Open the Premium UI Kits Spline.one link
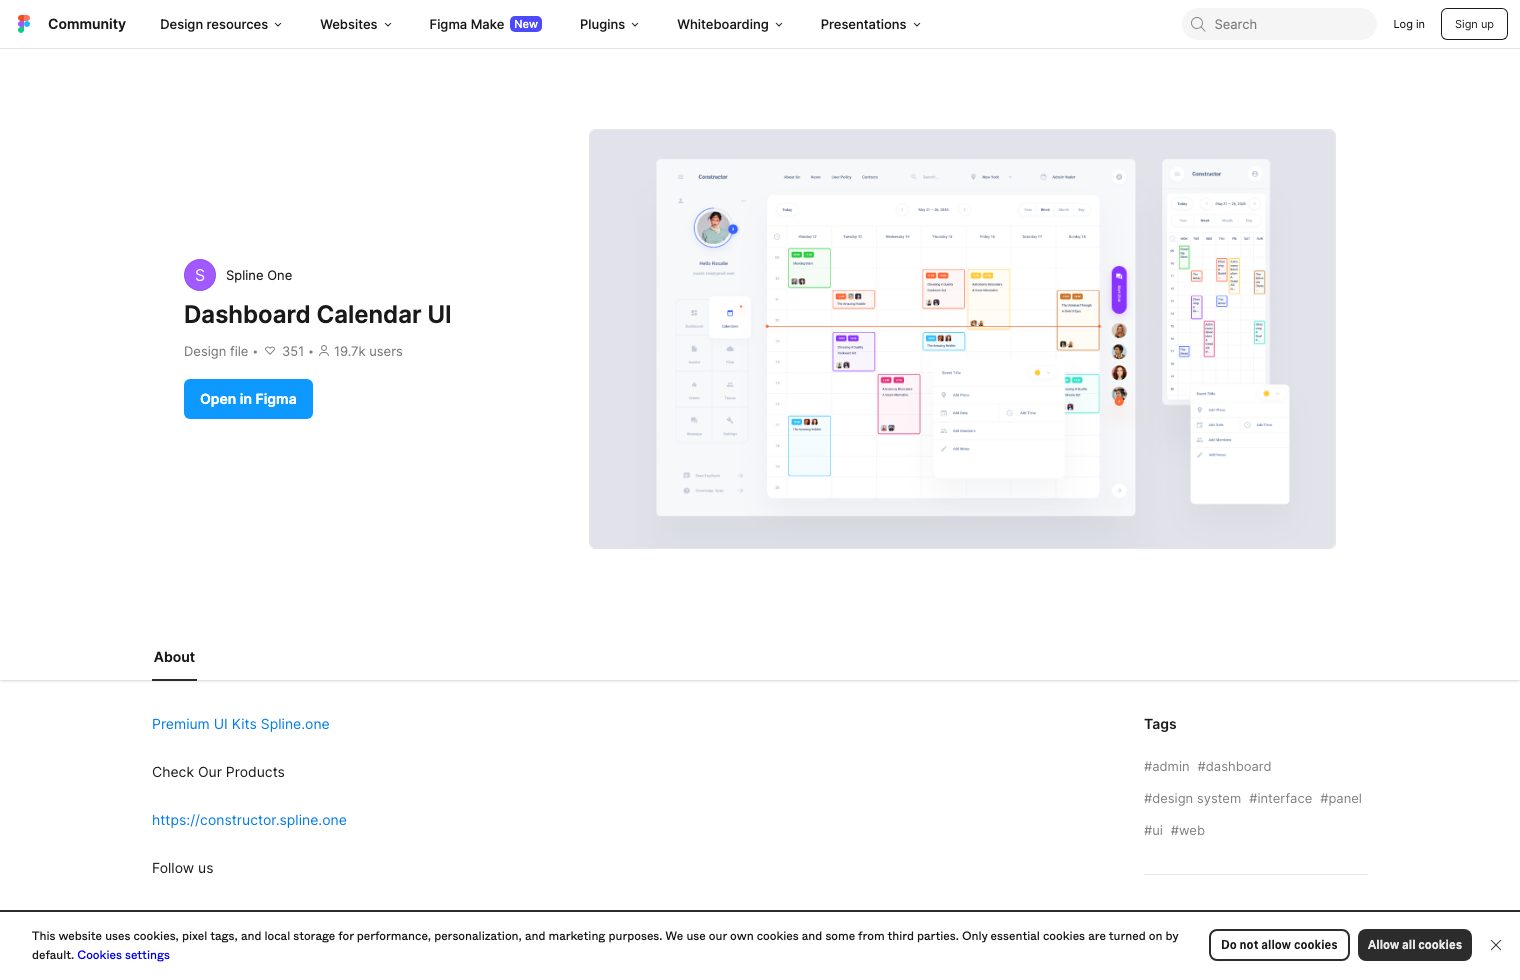 tap(240, 724)
